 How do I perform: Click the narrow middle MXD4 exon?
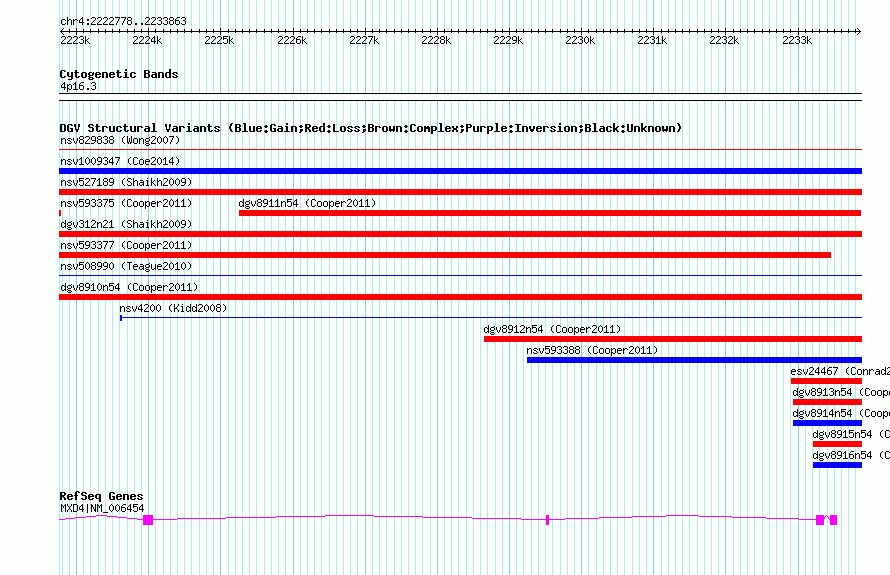(x=547, y=520)
